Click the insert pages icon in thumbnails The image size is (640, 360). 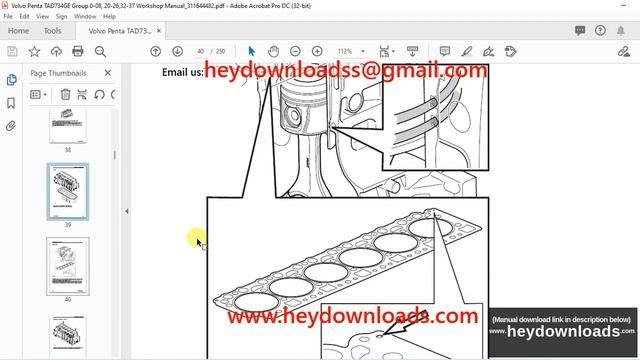click(x=82, y=94)
